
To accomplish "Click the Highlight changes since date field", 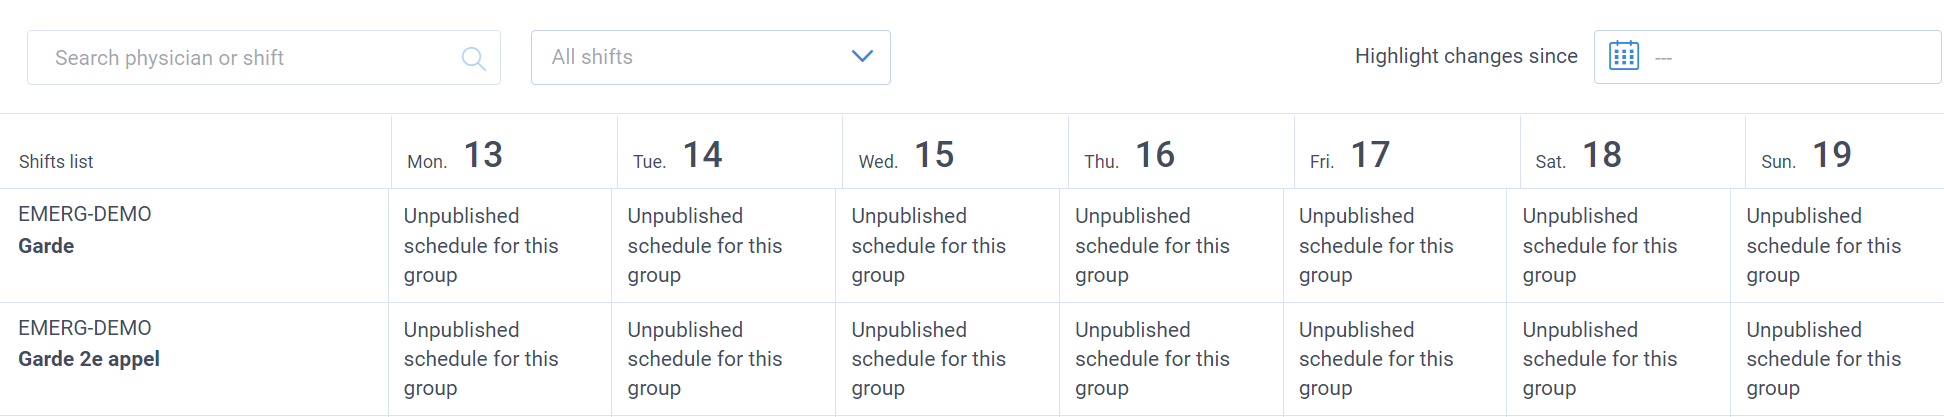I will pyautogui.click(x=1767, y=57).
